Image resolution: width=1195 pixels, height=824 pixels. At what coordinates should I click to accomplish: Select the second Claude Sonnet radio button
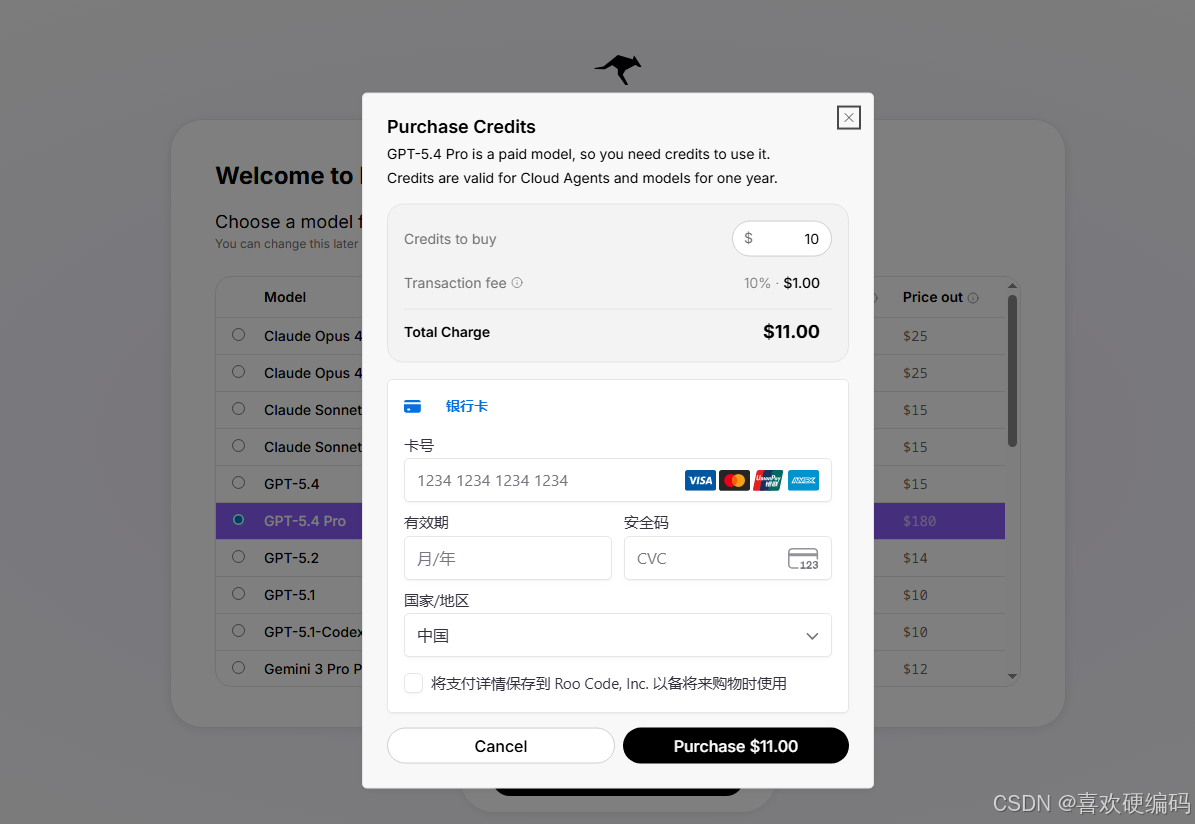pyautogui.click(x=239, y=446)
